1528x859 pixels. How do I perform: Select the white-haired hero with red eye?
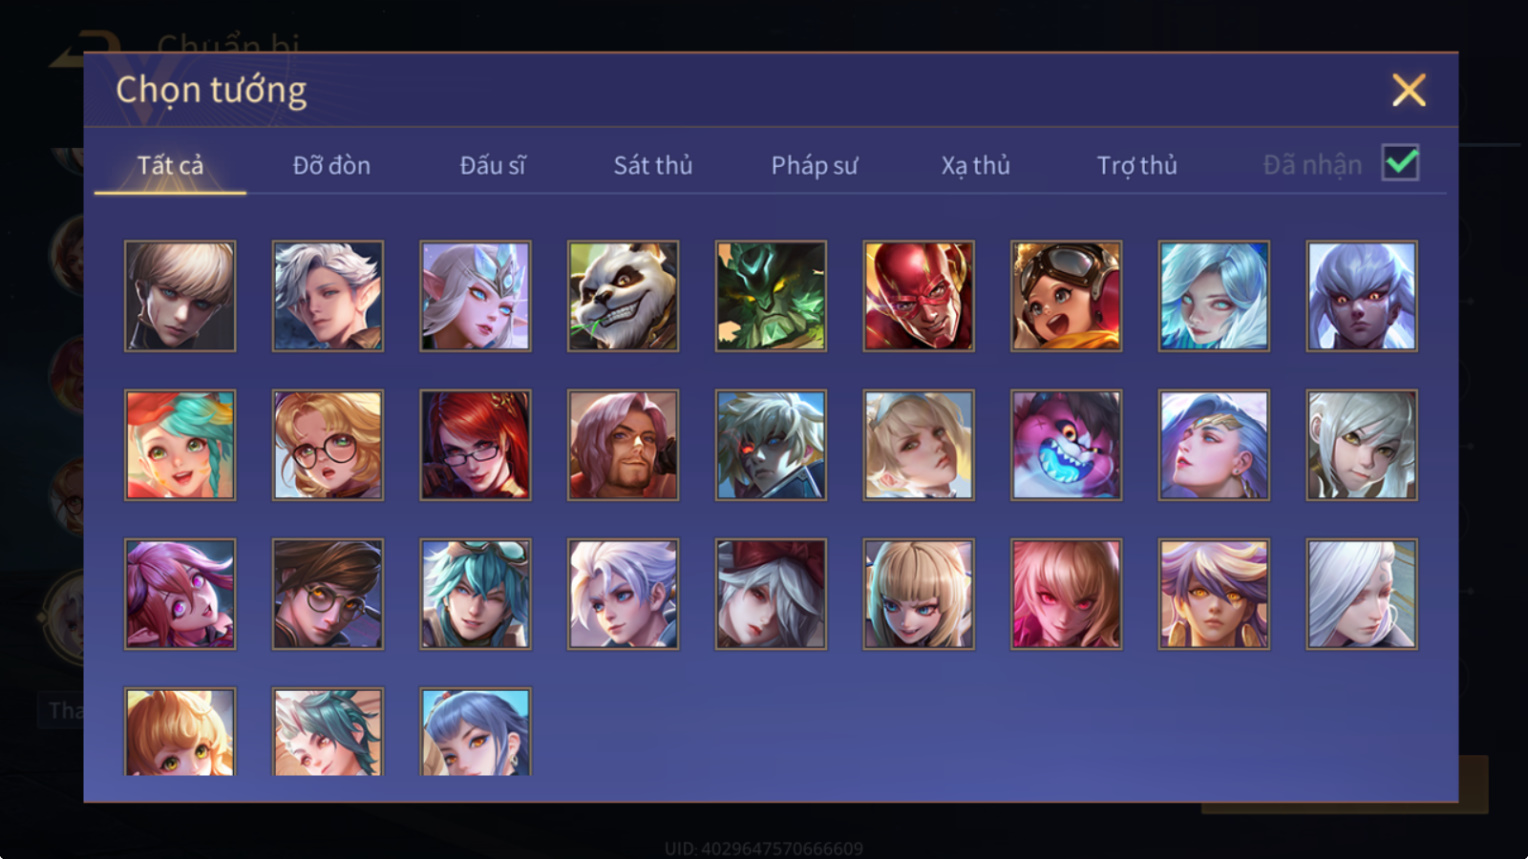click(771, 445)
